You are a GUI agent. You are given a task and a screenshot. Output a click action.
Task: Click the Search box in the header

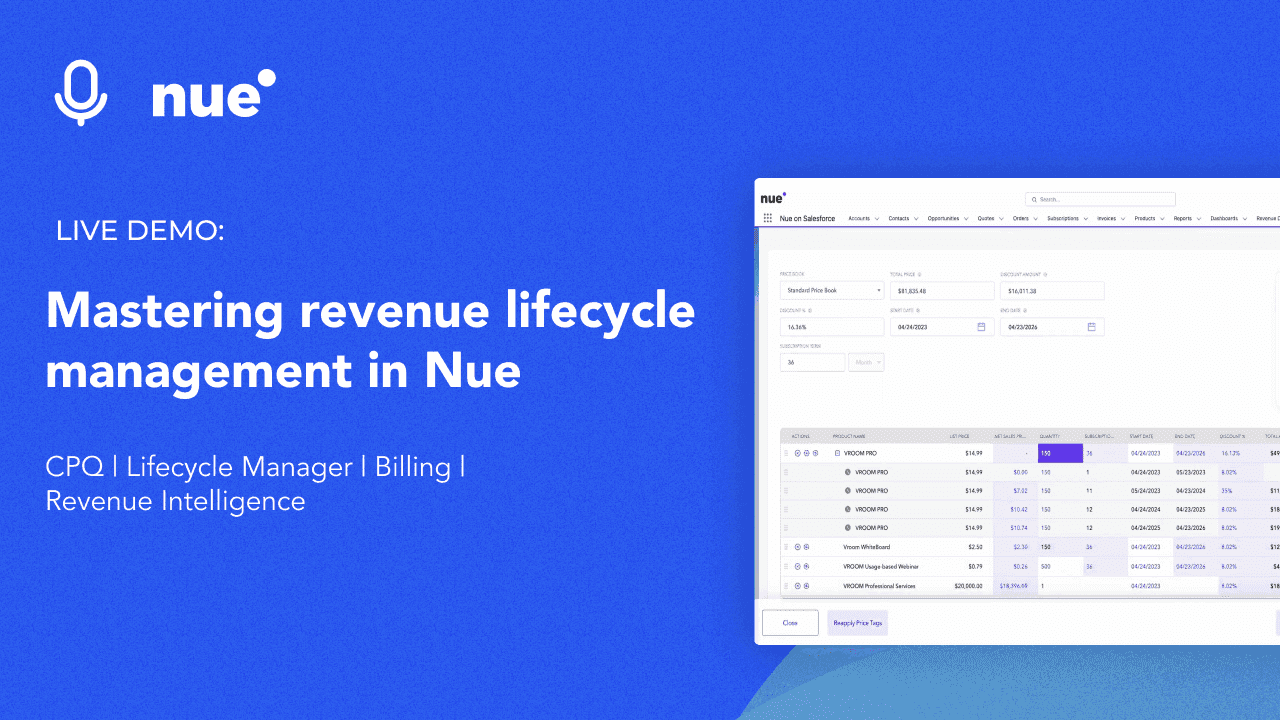tap(1100, 199)
